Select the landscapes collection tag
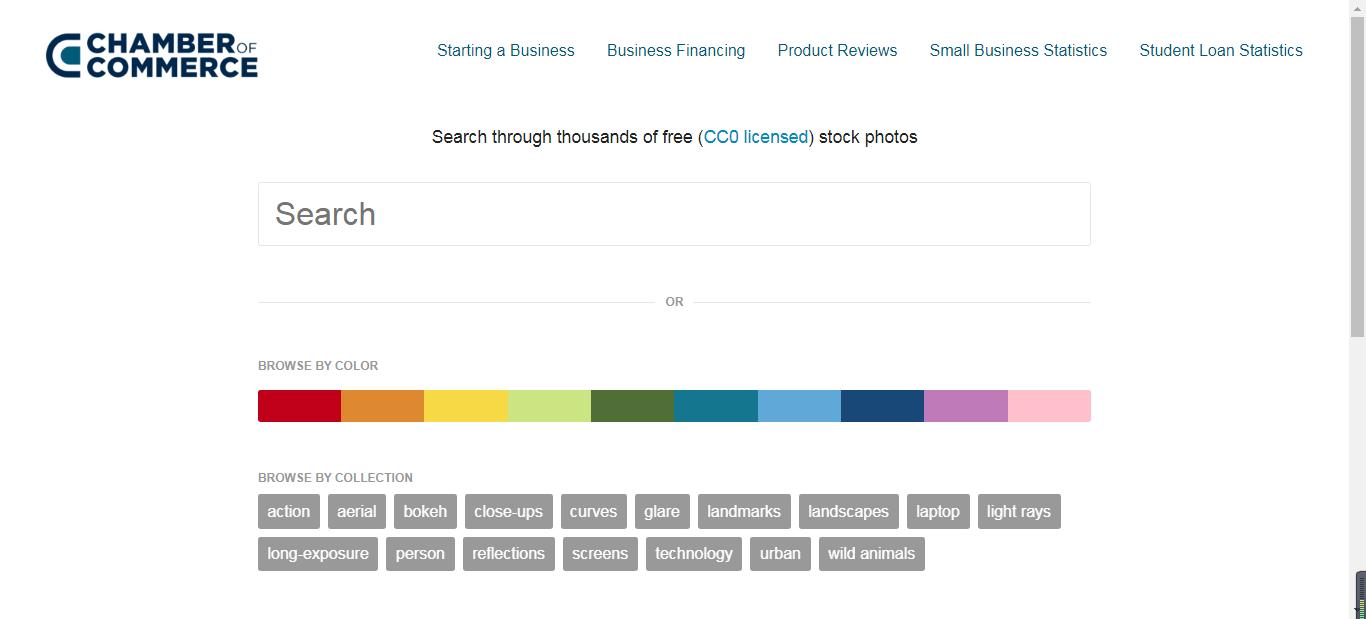Viewport: 1366px width, 619px height. tap(848, 511)
